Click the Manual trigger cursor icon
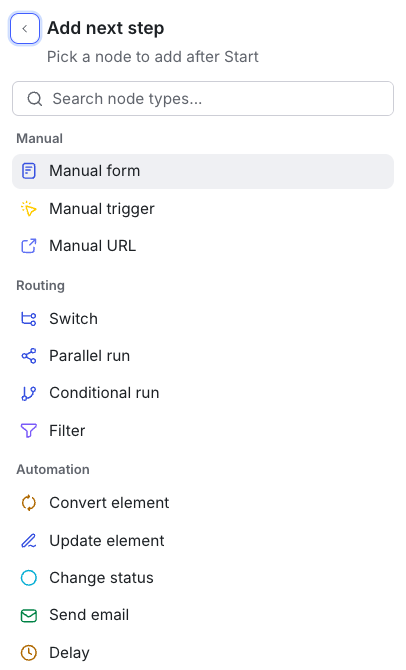 click(29, 209)
